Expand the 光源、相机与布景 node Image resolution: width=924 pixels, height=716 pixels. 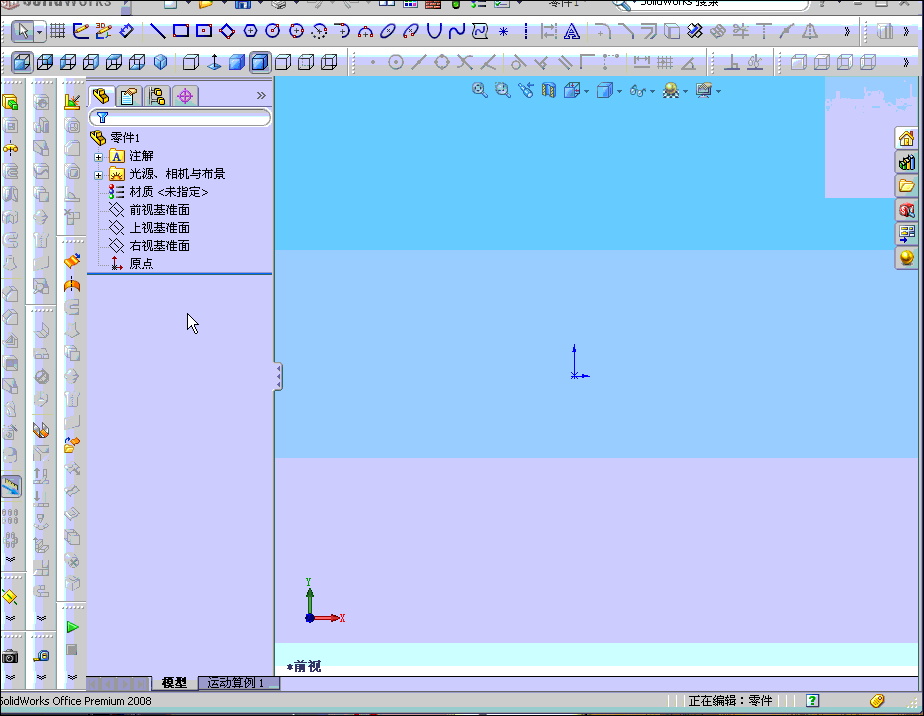click(97, 173)
